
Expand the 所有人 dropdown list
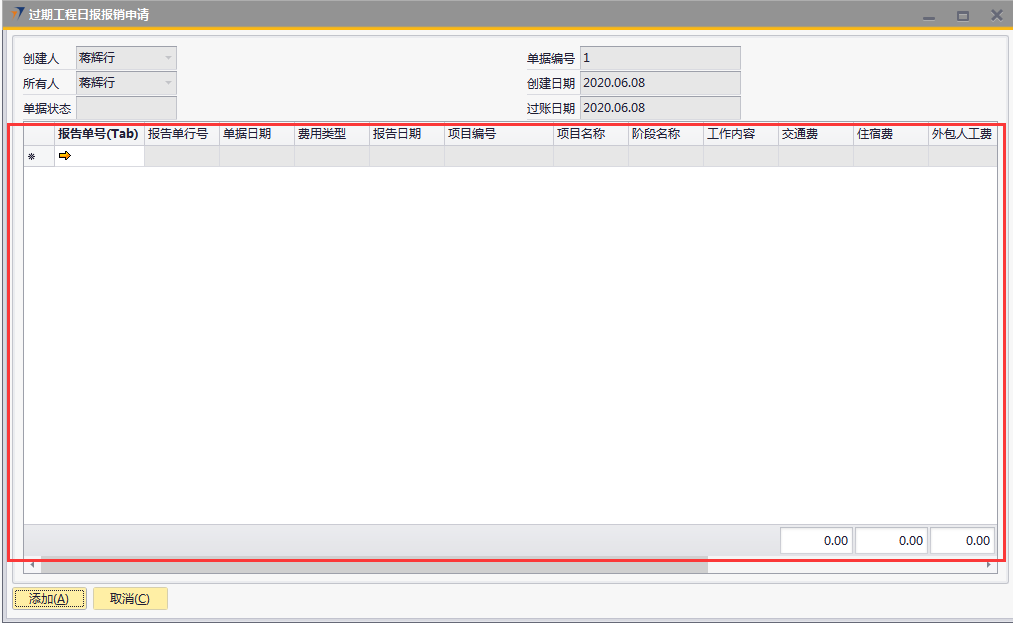pyautogui.click(x=168, y=83)
